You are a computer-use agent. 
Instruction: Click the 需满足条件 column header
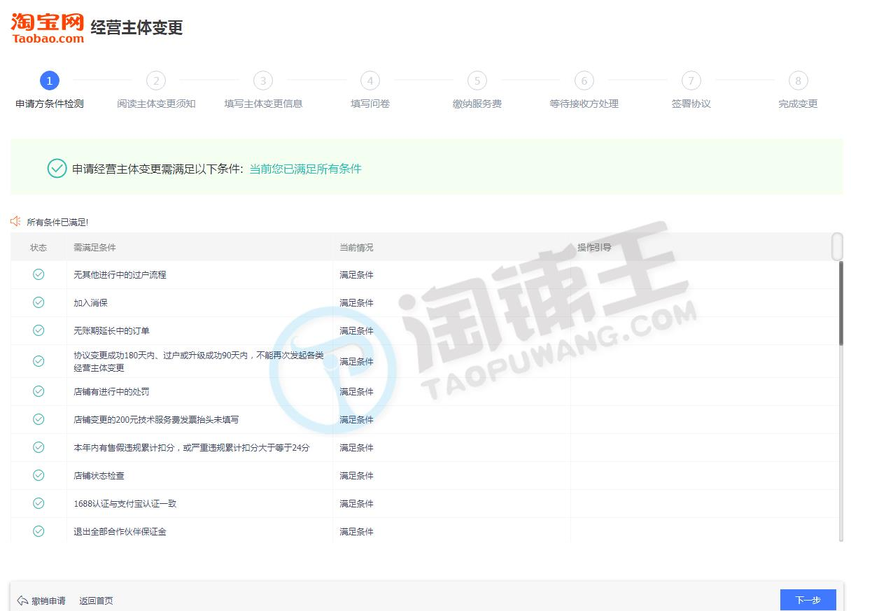coord(95,247)
